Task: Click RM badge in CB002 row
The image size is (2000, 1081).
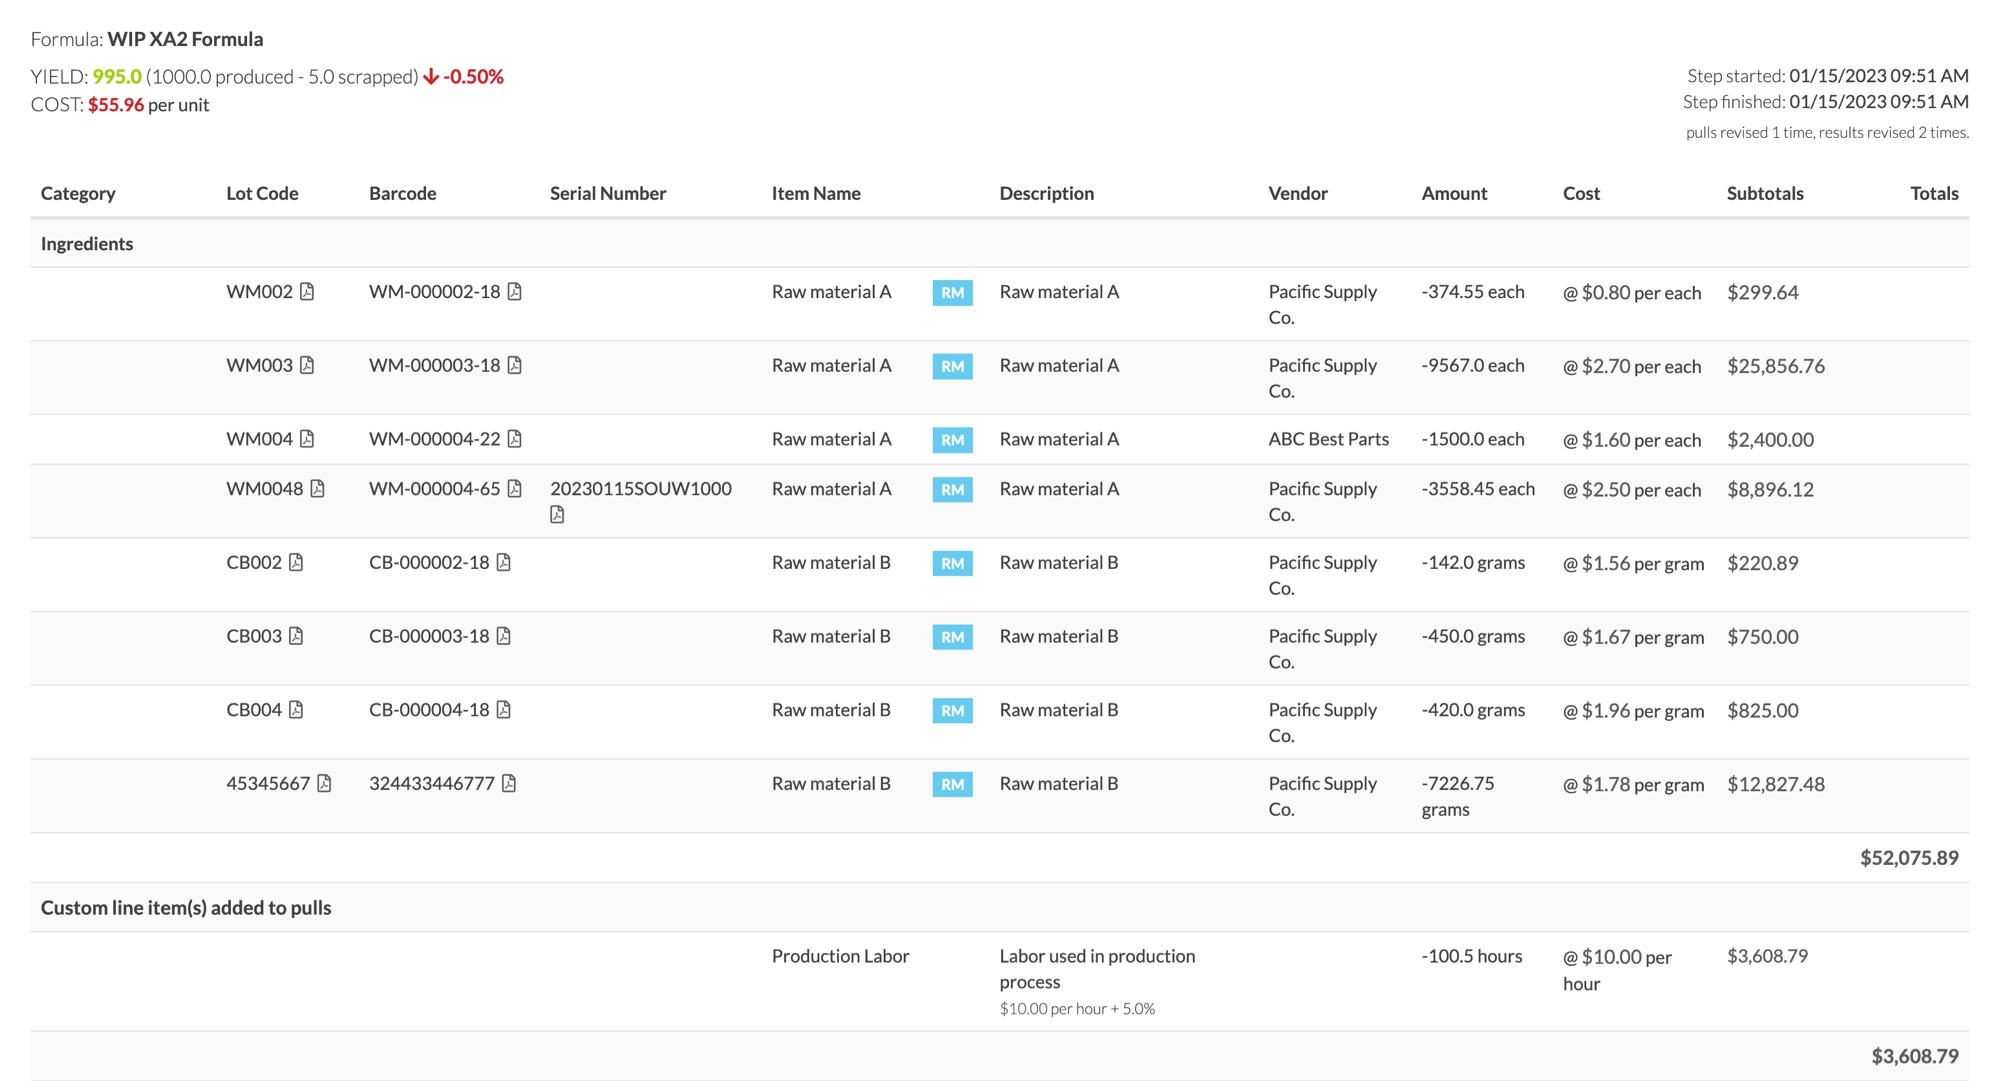Action: pyautogui.click(x=952, y=563)
